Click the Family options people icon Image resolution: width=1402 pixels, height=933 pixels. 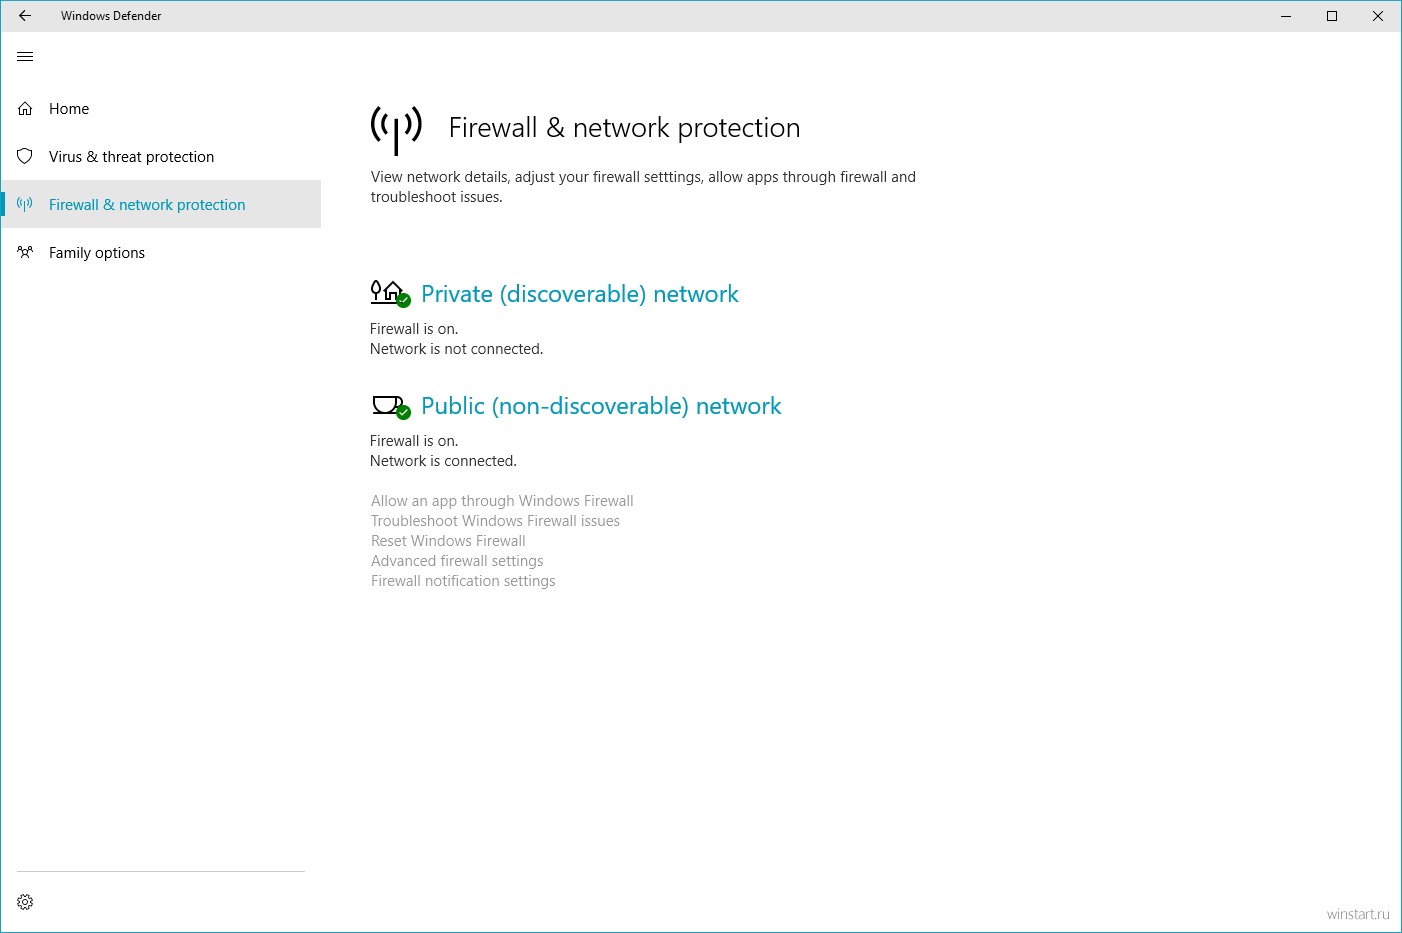pyautogui.click(x=25, y=253)
